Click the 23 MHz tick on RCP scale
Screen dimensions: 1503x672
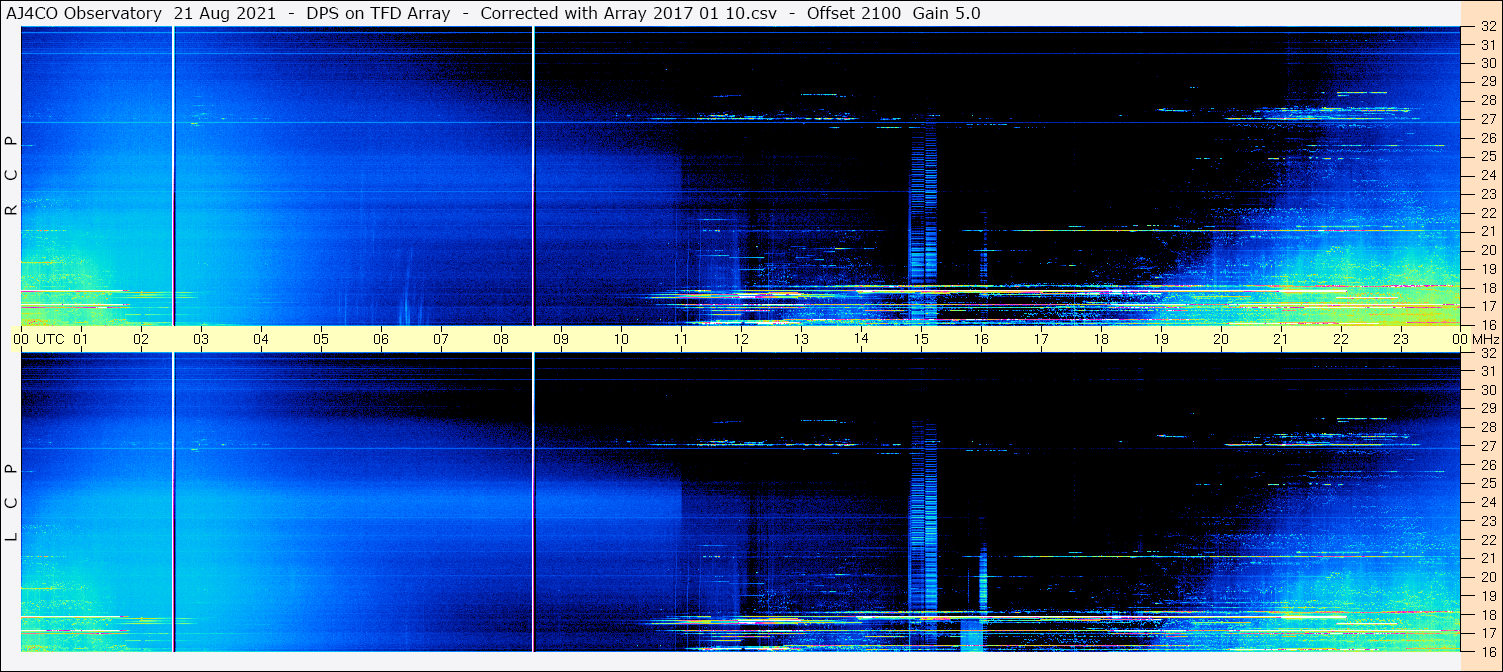(x=1487, y=194)
